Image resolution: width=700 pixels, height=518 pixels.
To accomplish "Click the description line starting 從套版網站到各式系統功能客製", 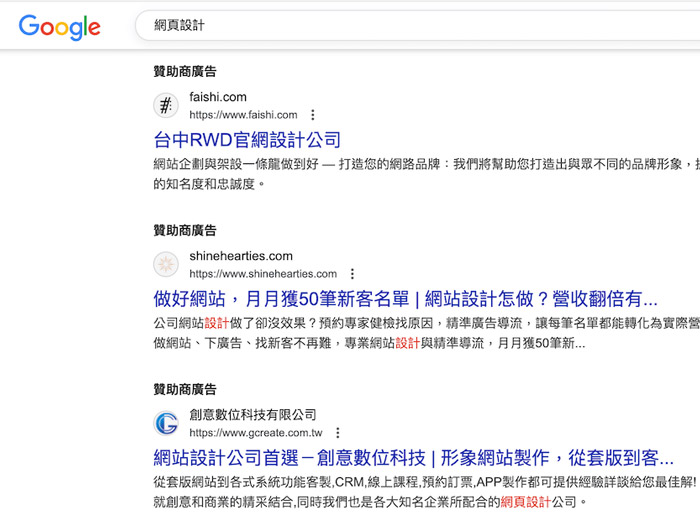I will pyautogui.click(x=425, y=482).
